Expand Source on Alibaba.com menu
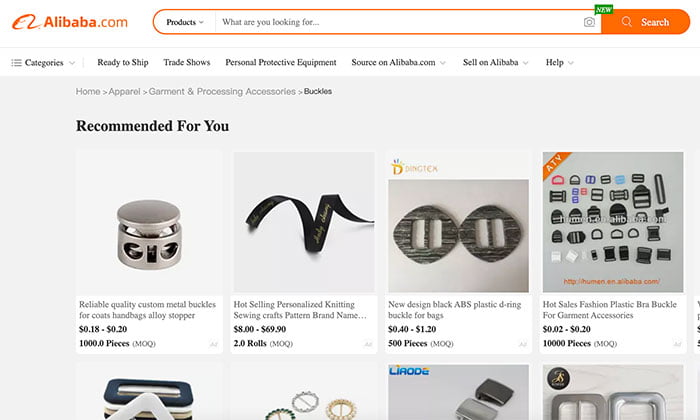700x420 pixels. click(x=398, y=62)
